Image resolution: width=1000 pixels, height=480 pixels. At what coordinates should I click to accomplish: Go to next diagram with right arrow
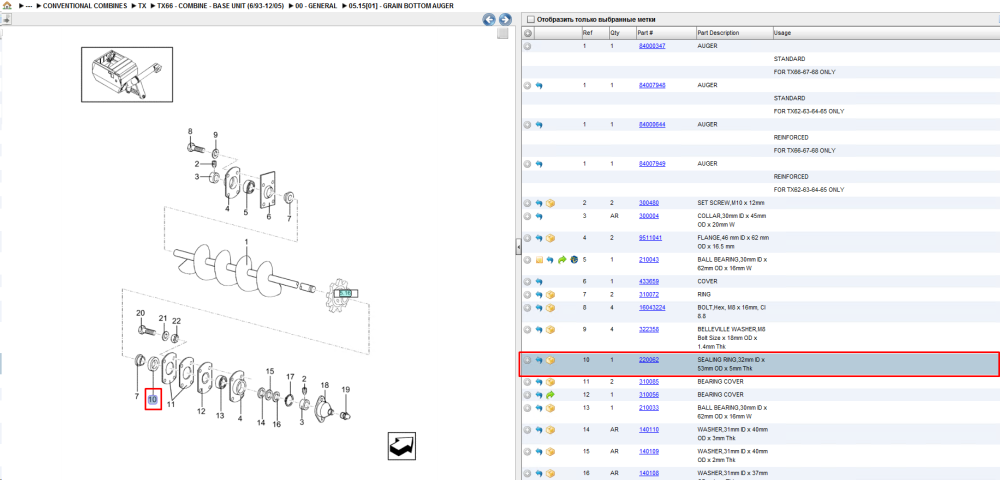coord(504,20)
